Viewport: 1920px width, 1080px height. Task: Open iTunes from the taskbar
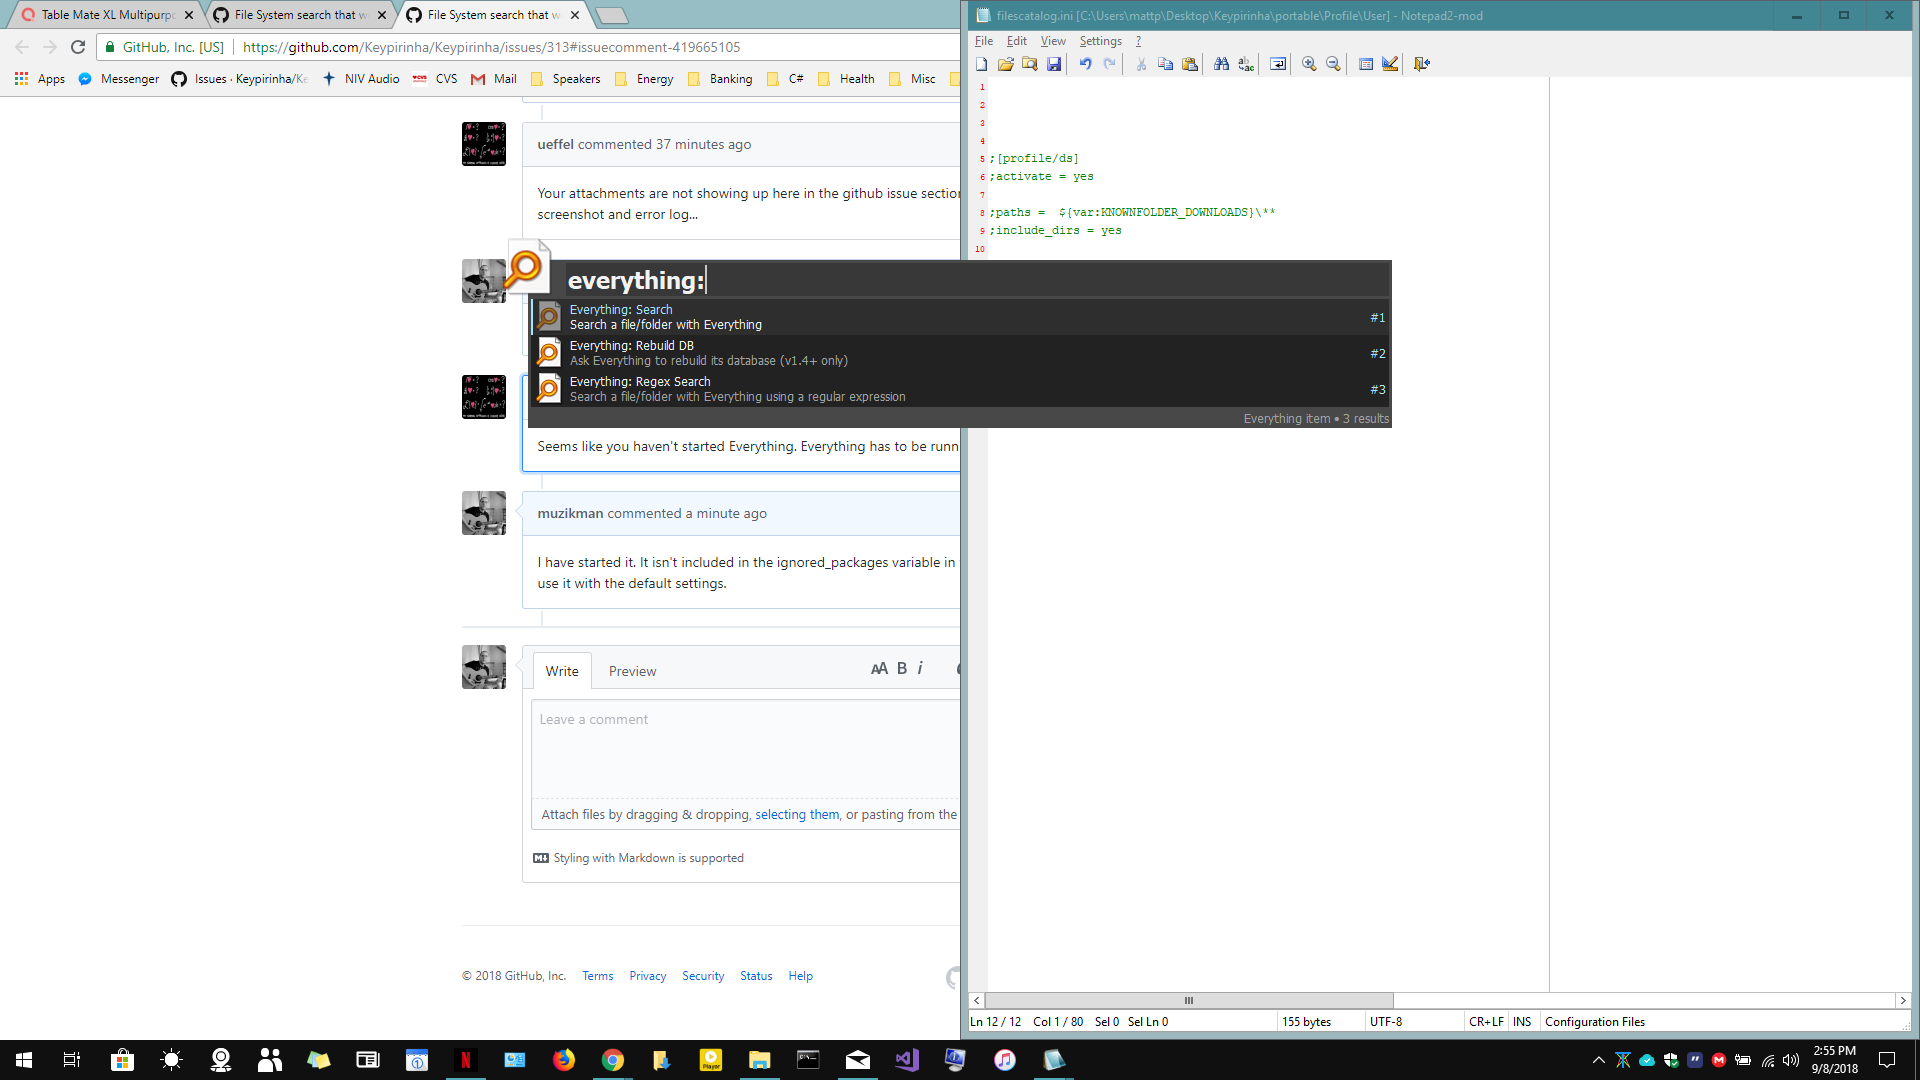point(1005,1059)
